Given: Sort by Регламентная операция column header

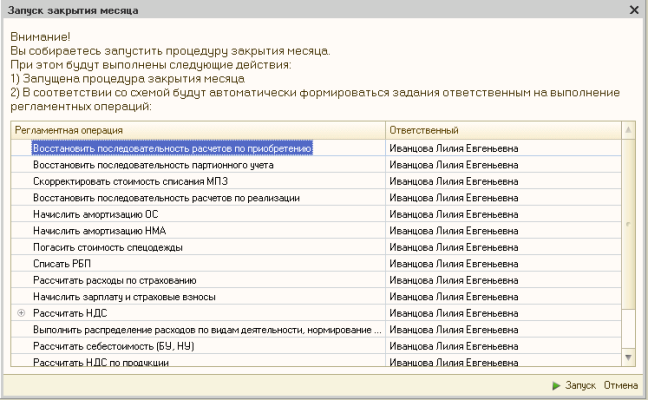Looking at the screenshot, I should [197, 130].
